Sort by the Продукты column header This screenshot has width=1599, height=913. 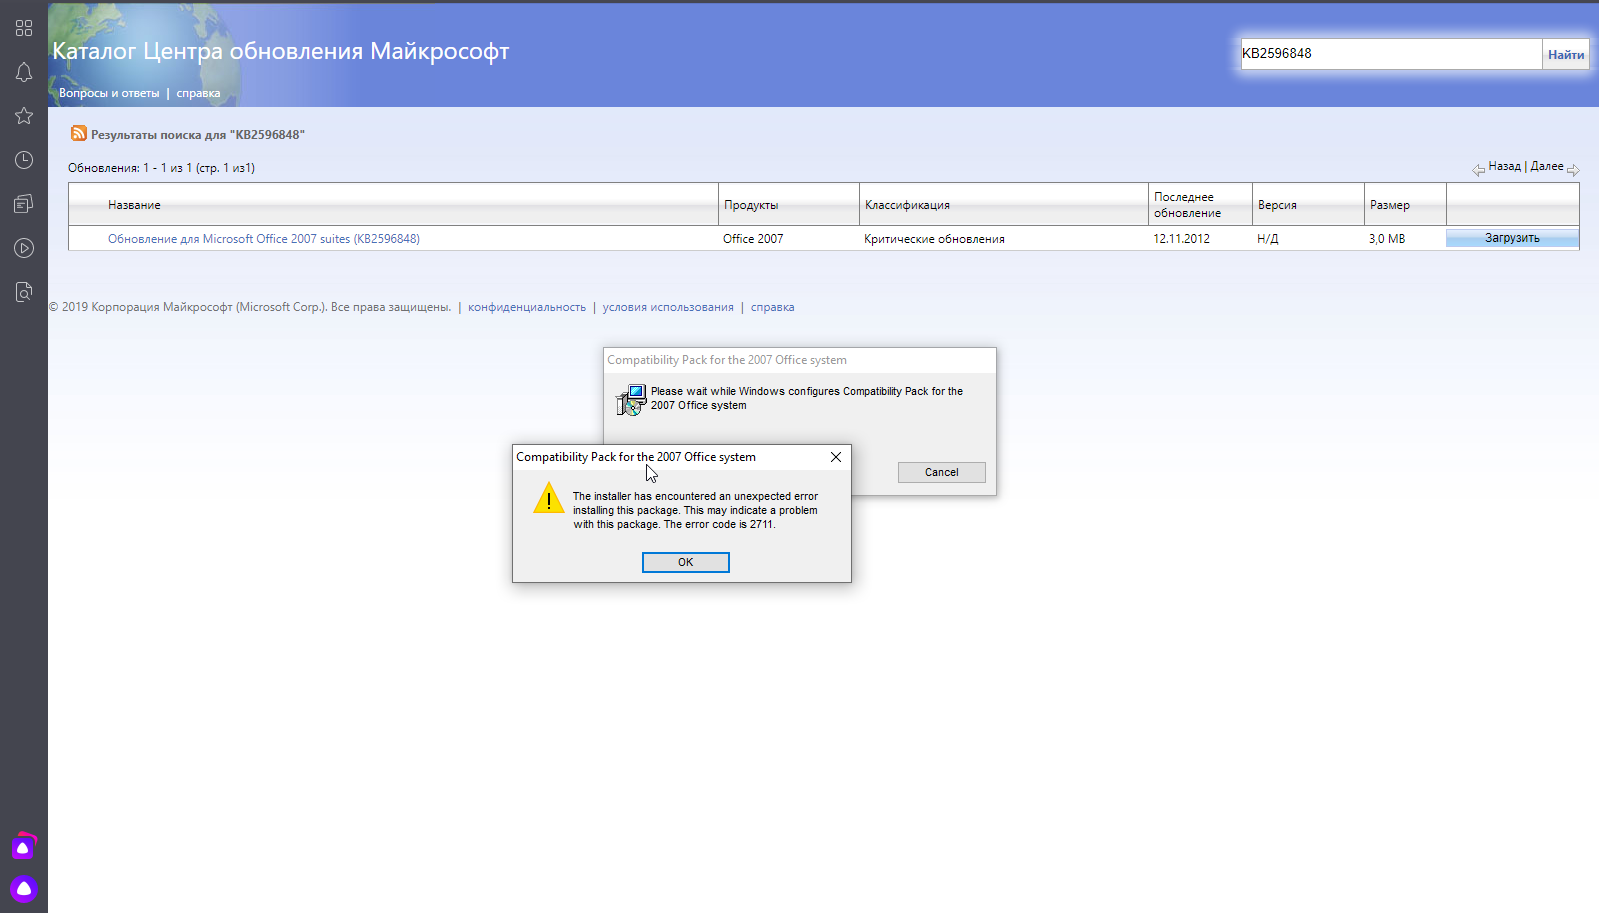pyautogui.click(x=751, y=205)
